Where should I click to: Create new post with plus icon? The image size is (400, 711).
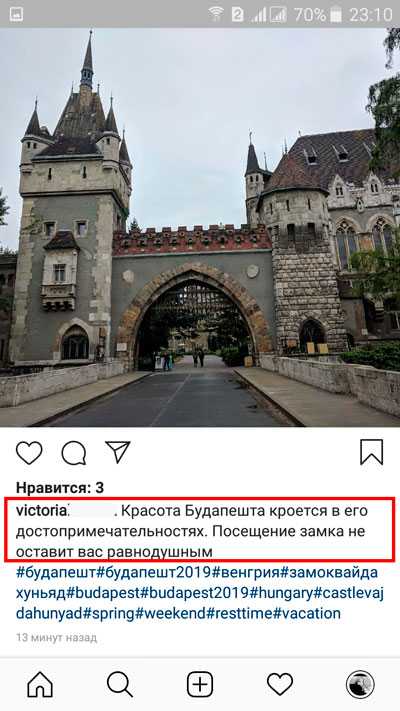coord(200,684)
